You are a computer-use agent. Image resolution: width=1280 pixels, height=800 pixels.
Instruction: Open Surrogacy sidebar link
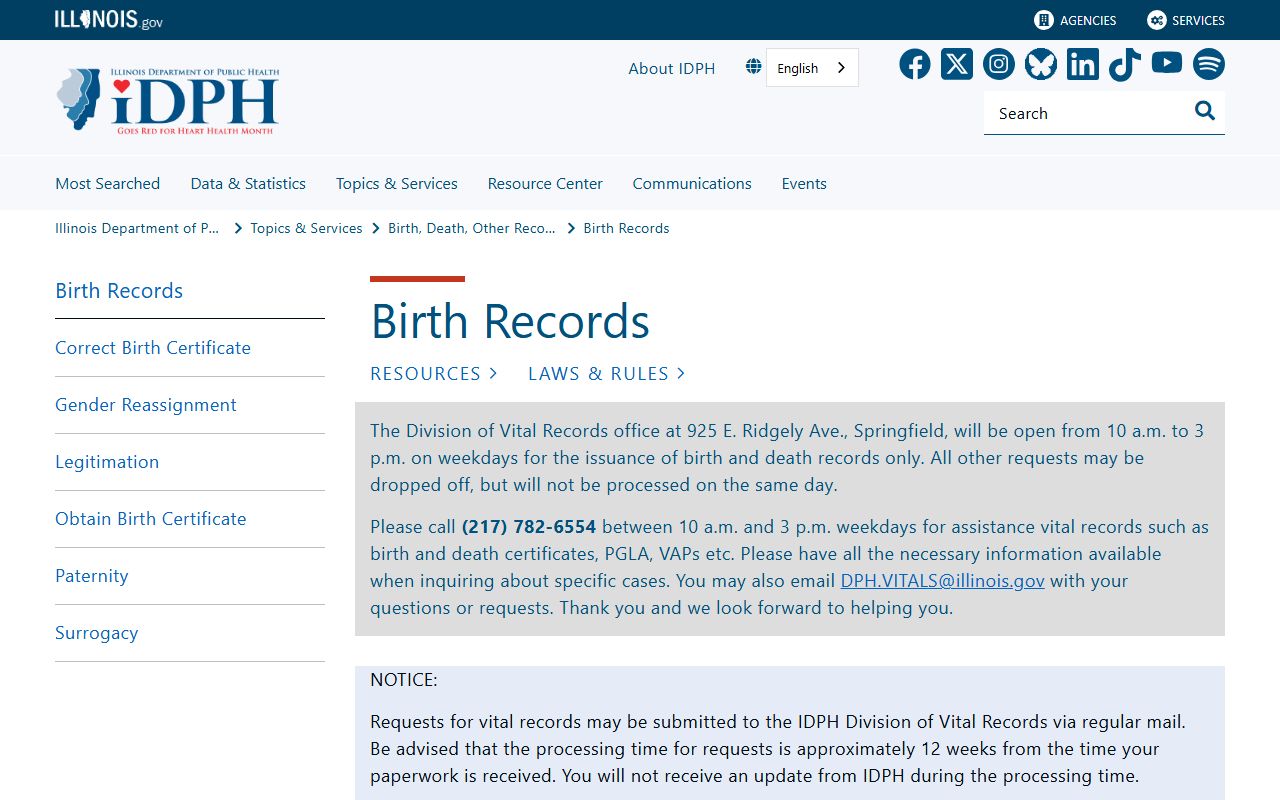pos(97,632)
